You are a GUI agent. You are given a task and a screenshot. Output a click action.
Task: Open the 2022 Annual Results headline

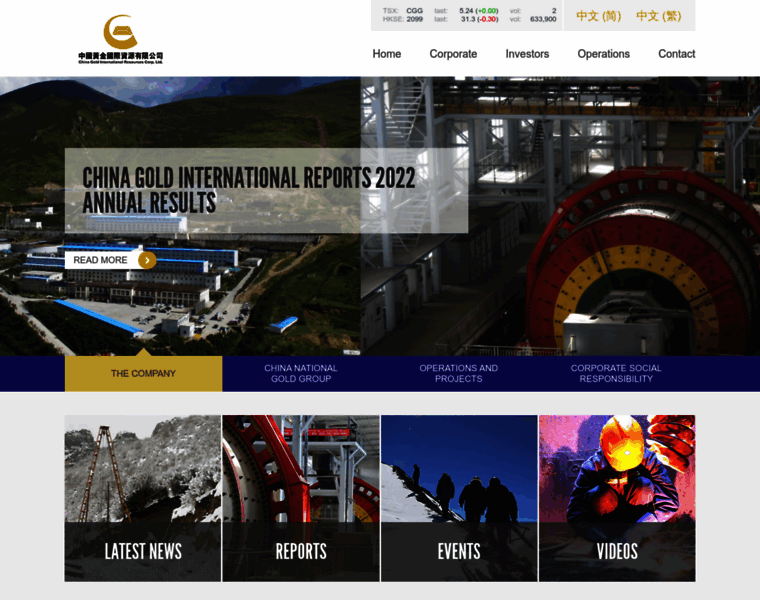[249, 190]
